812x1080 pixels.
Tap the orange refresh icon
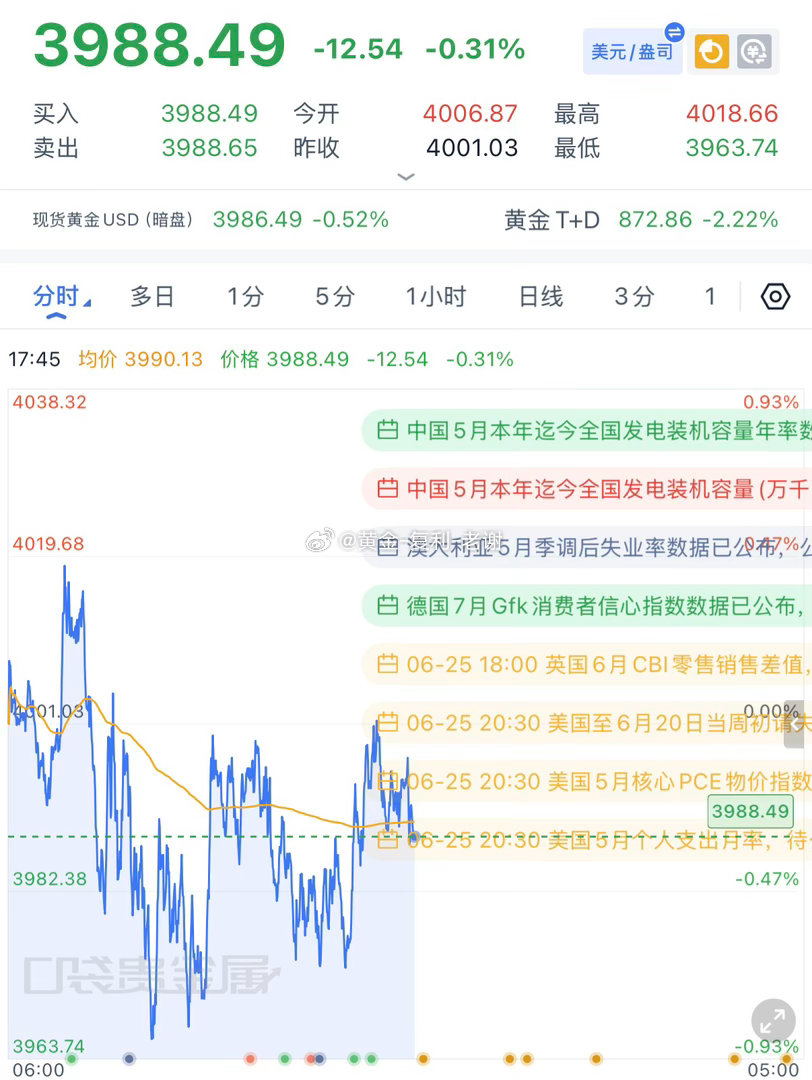[711, 52]
